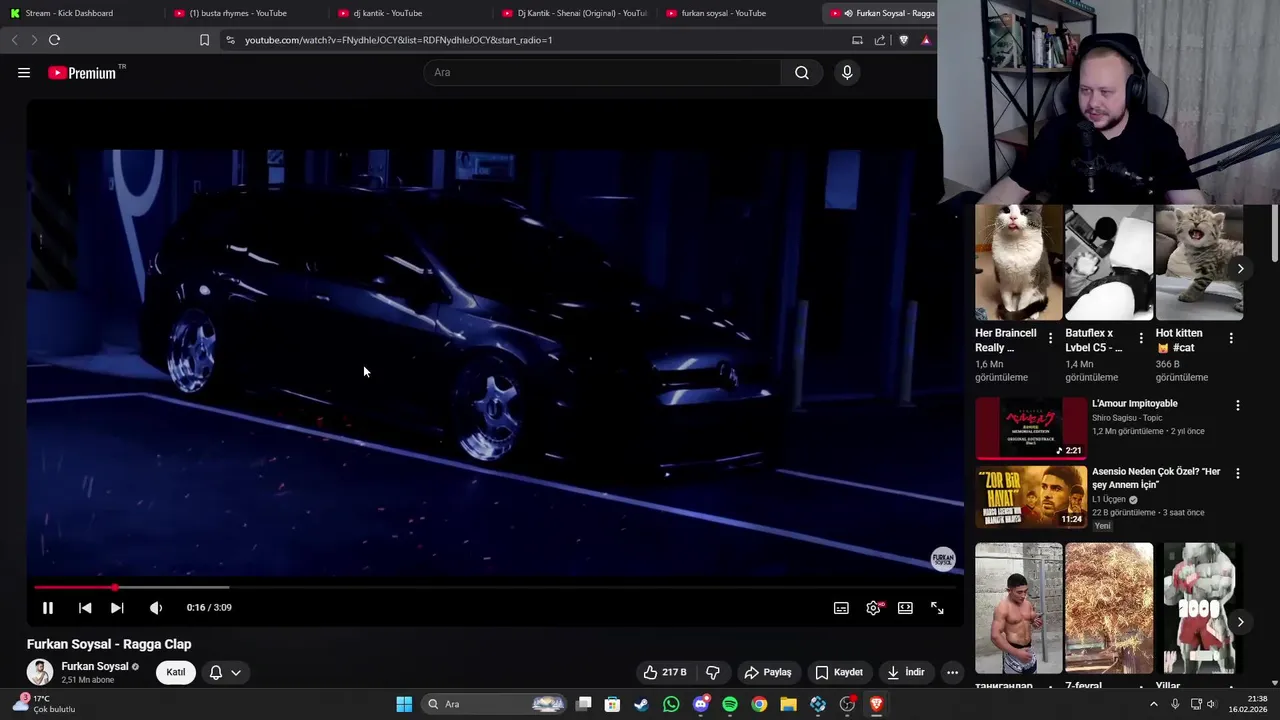1280x720 pixels.
Task: Open Her Braincell Really short thumbnail
Action: 1019,263
